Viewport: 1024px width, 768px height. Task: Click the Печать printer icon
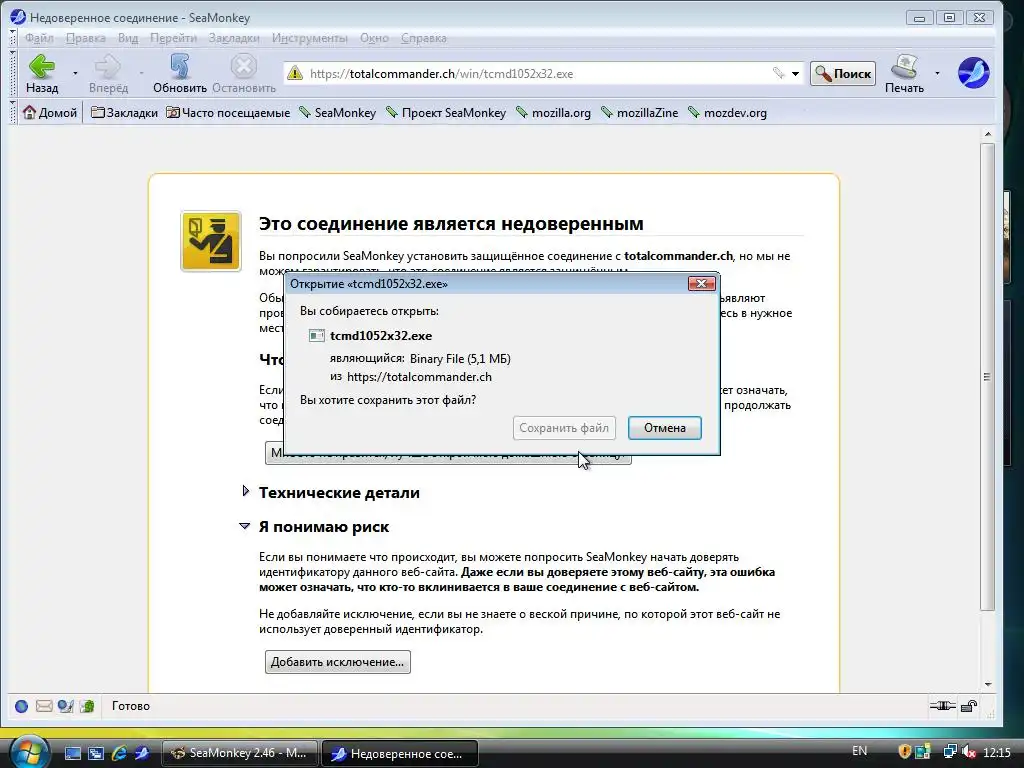(904, 67)
